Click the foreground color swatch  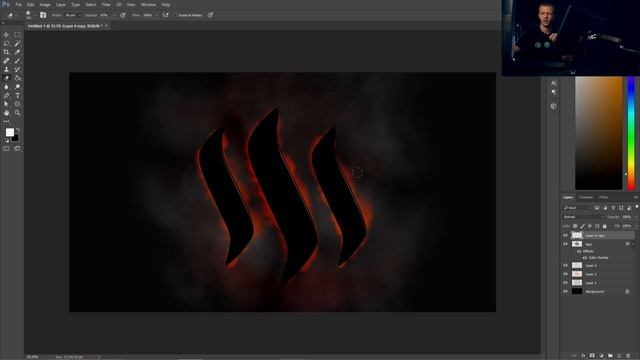click(9, 132)
